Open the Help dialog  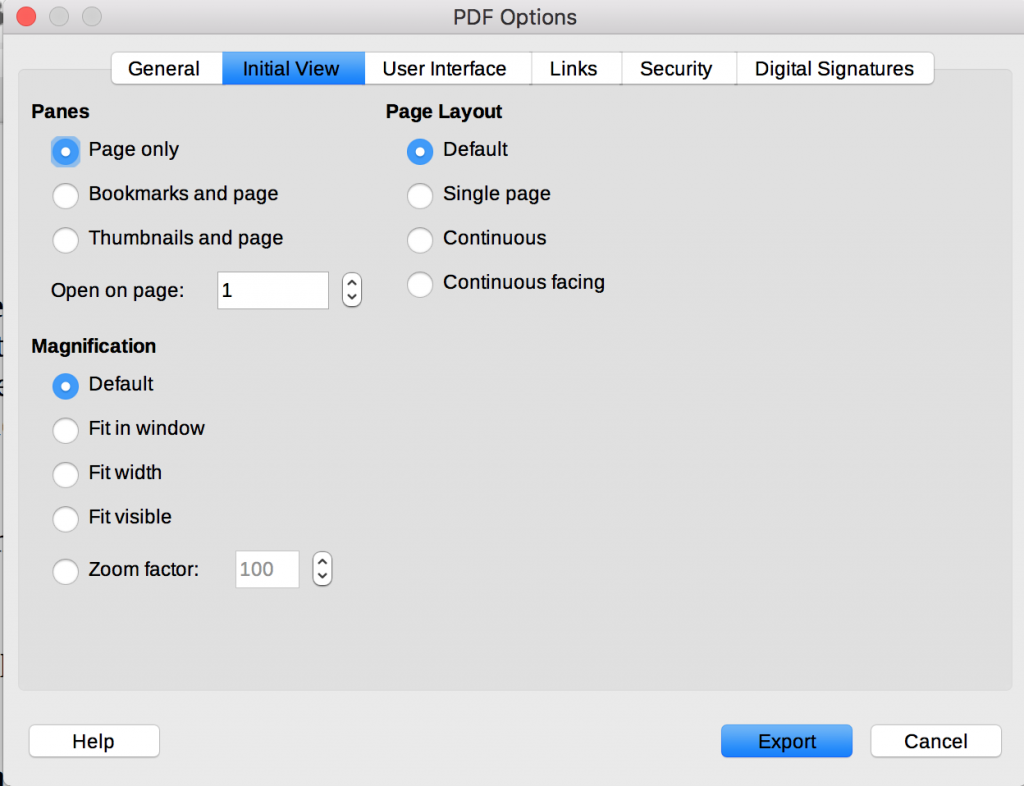(x=93, y=741)
